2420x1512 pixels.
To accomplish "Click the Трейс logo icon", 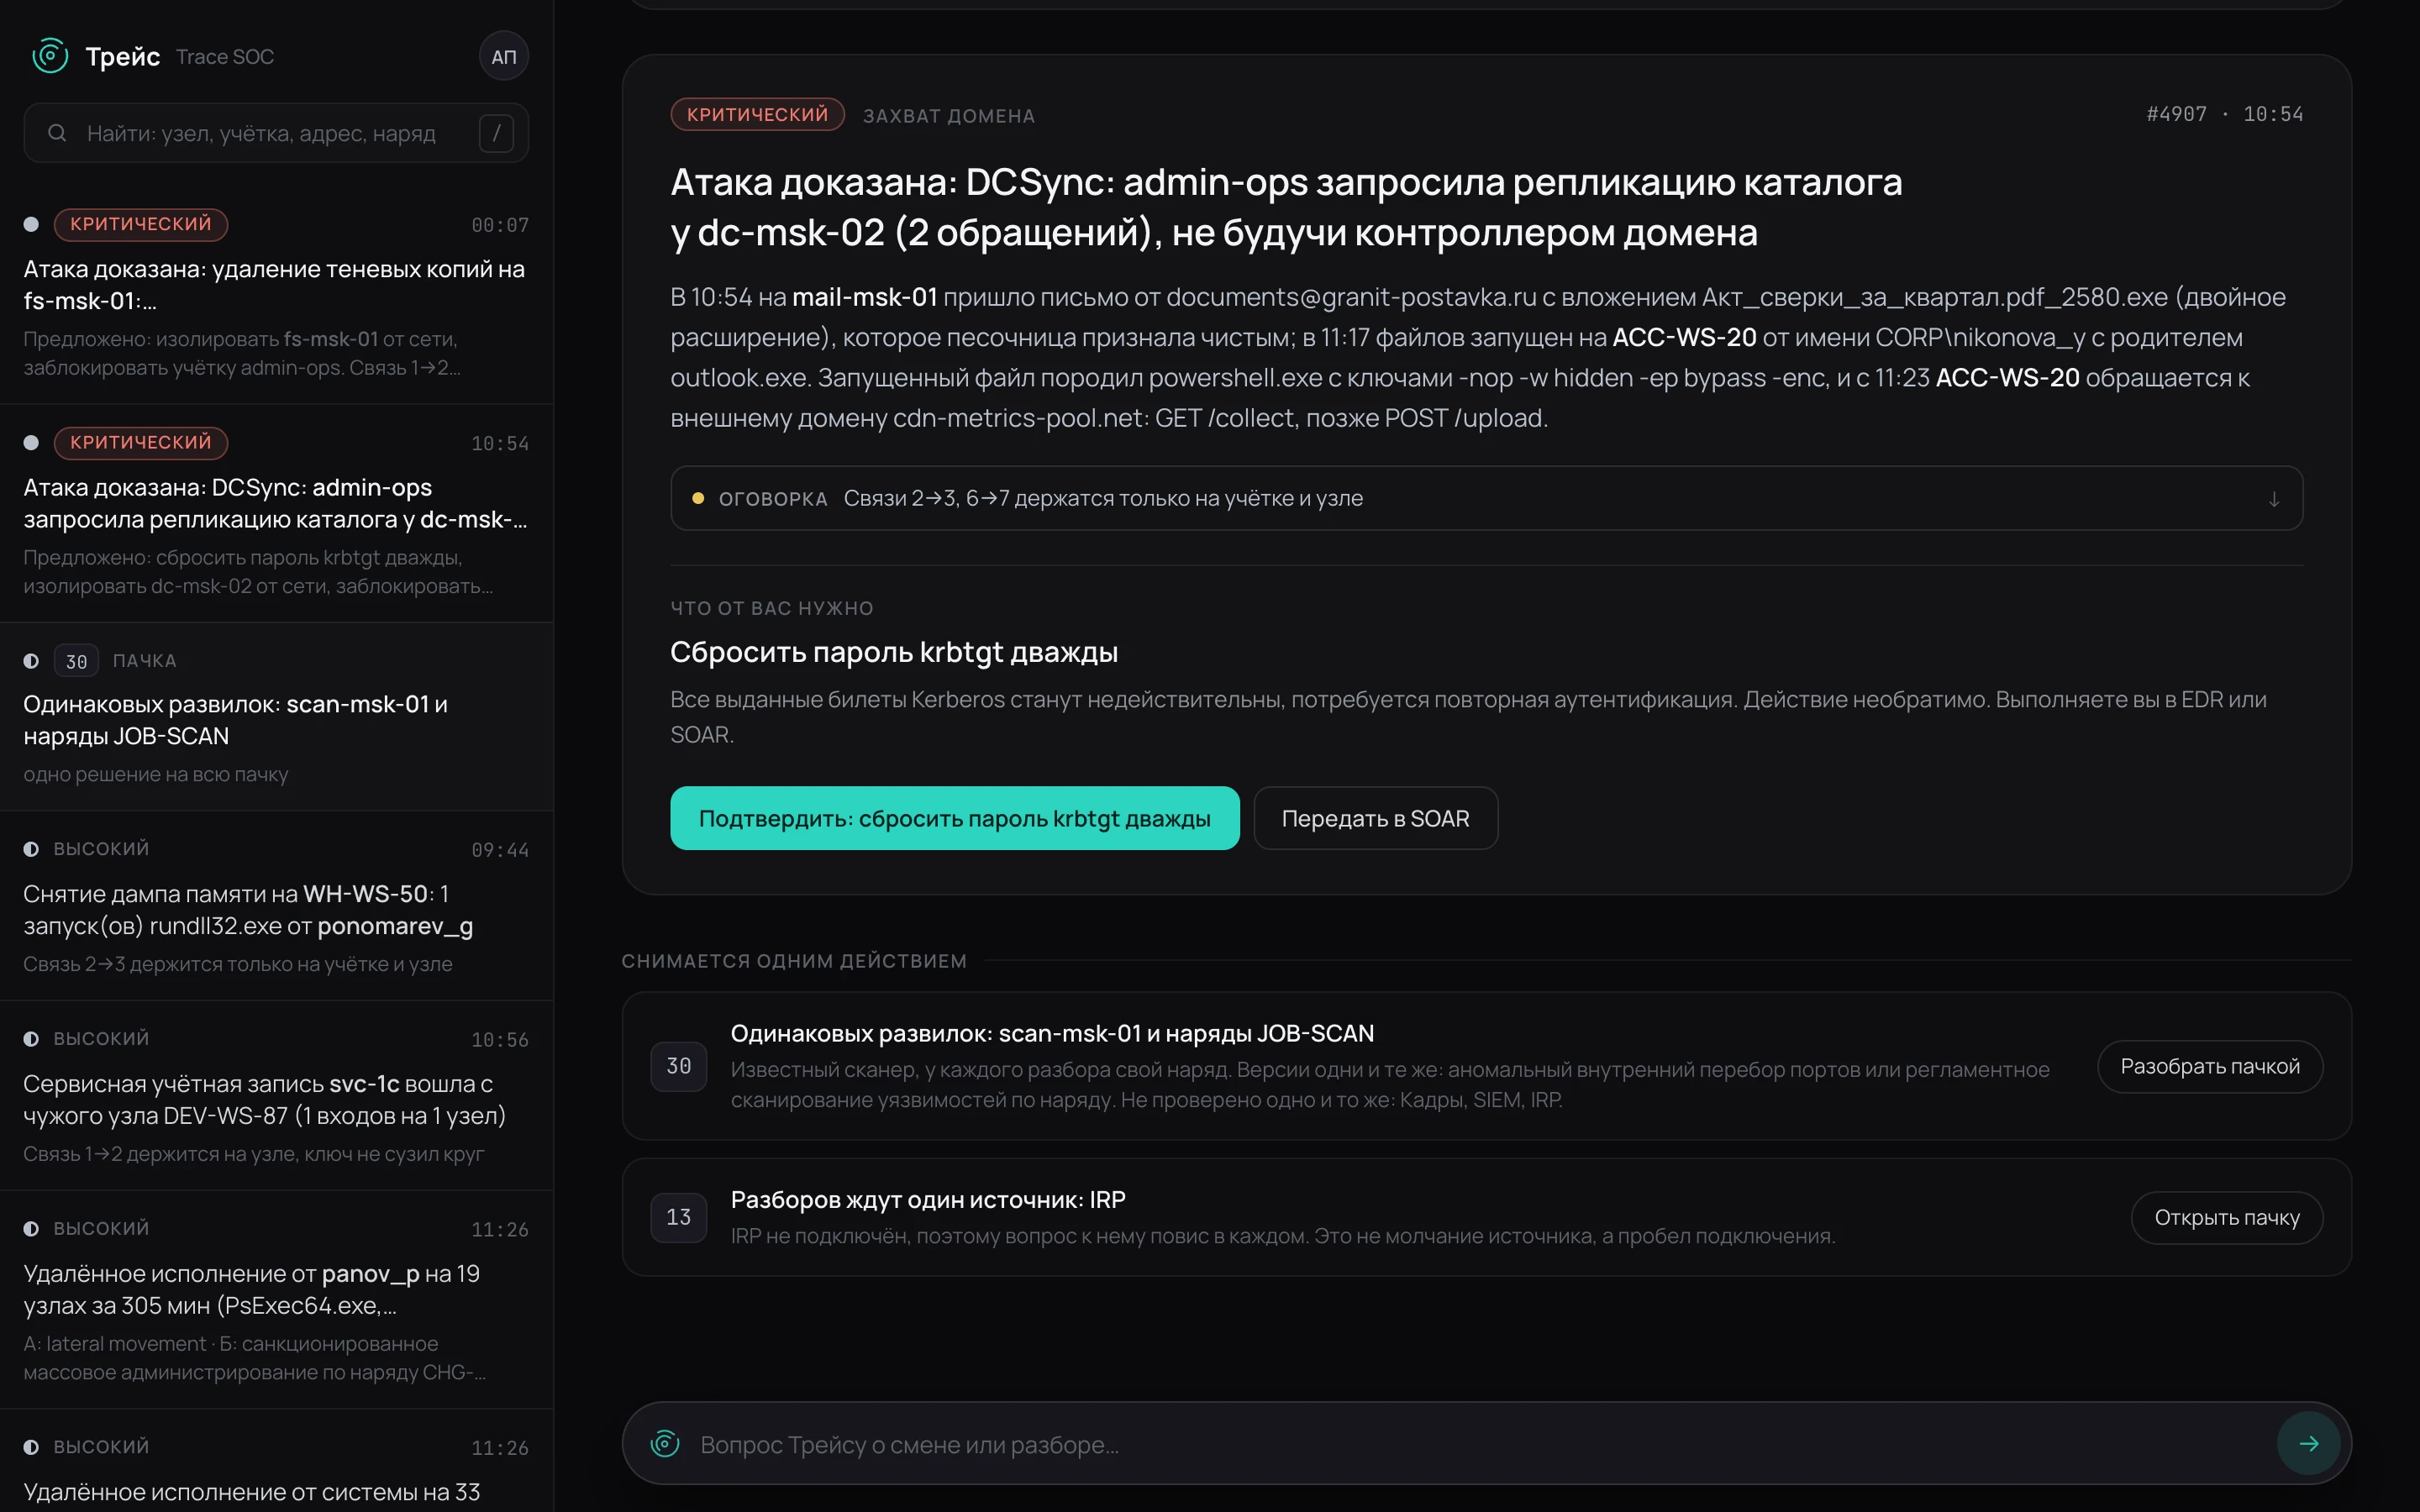I will 50,56.
